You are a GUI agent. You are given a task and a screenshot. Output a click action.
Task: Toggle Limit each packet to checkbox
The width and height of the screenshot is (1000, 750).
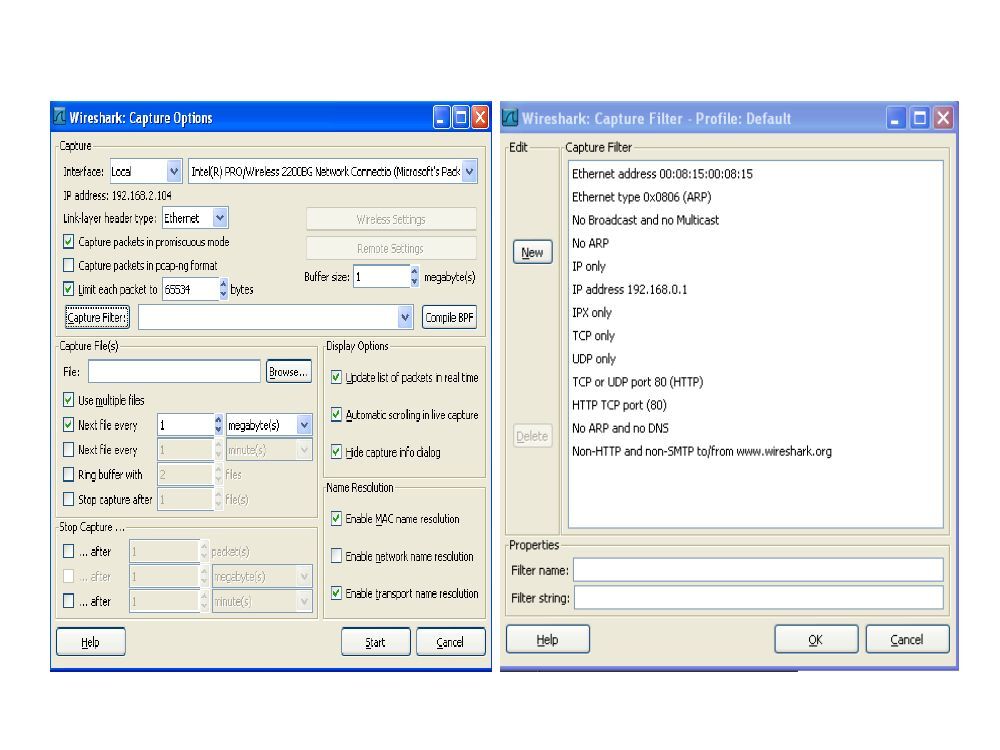[69, 289]
